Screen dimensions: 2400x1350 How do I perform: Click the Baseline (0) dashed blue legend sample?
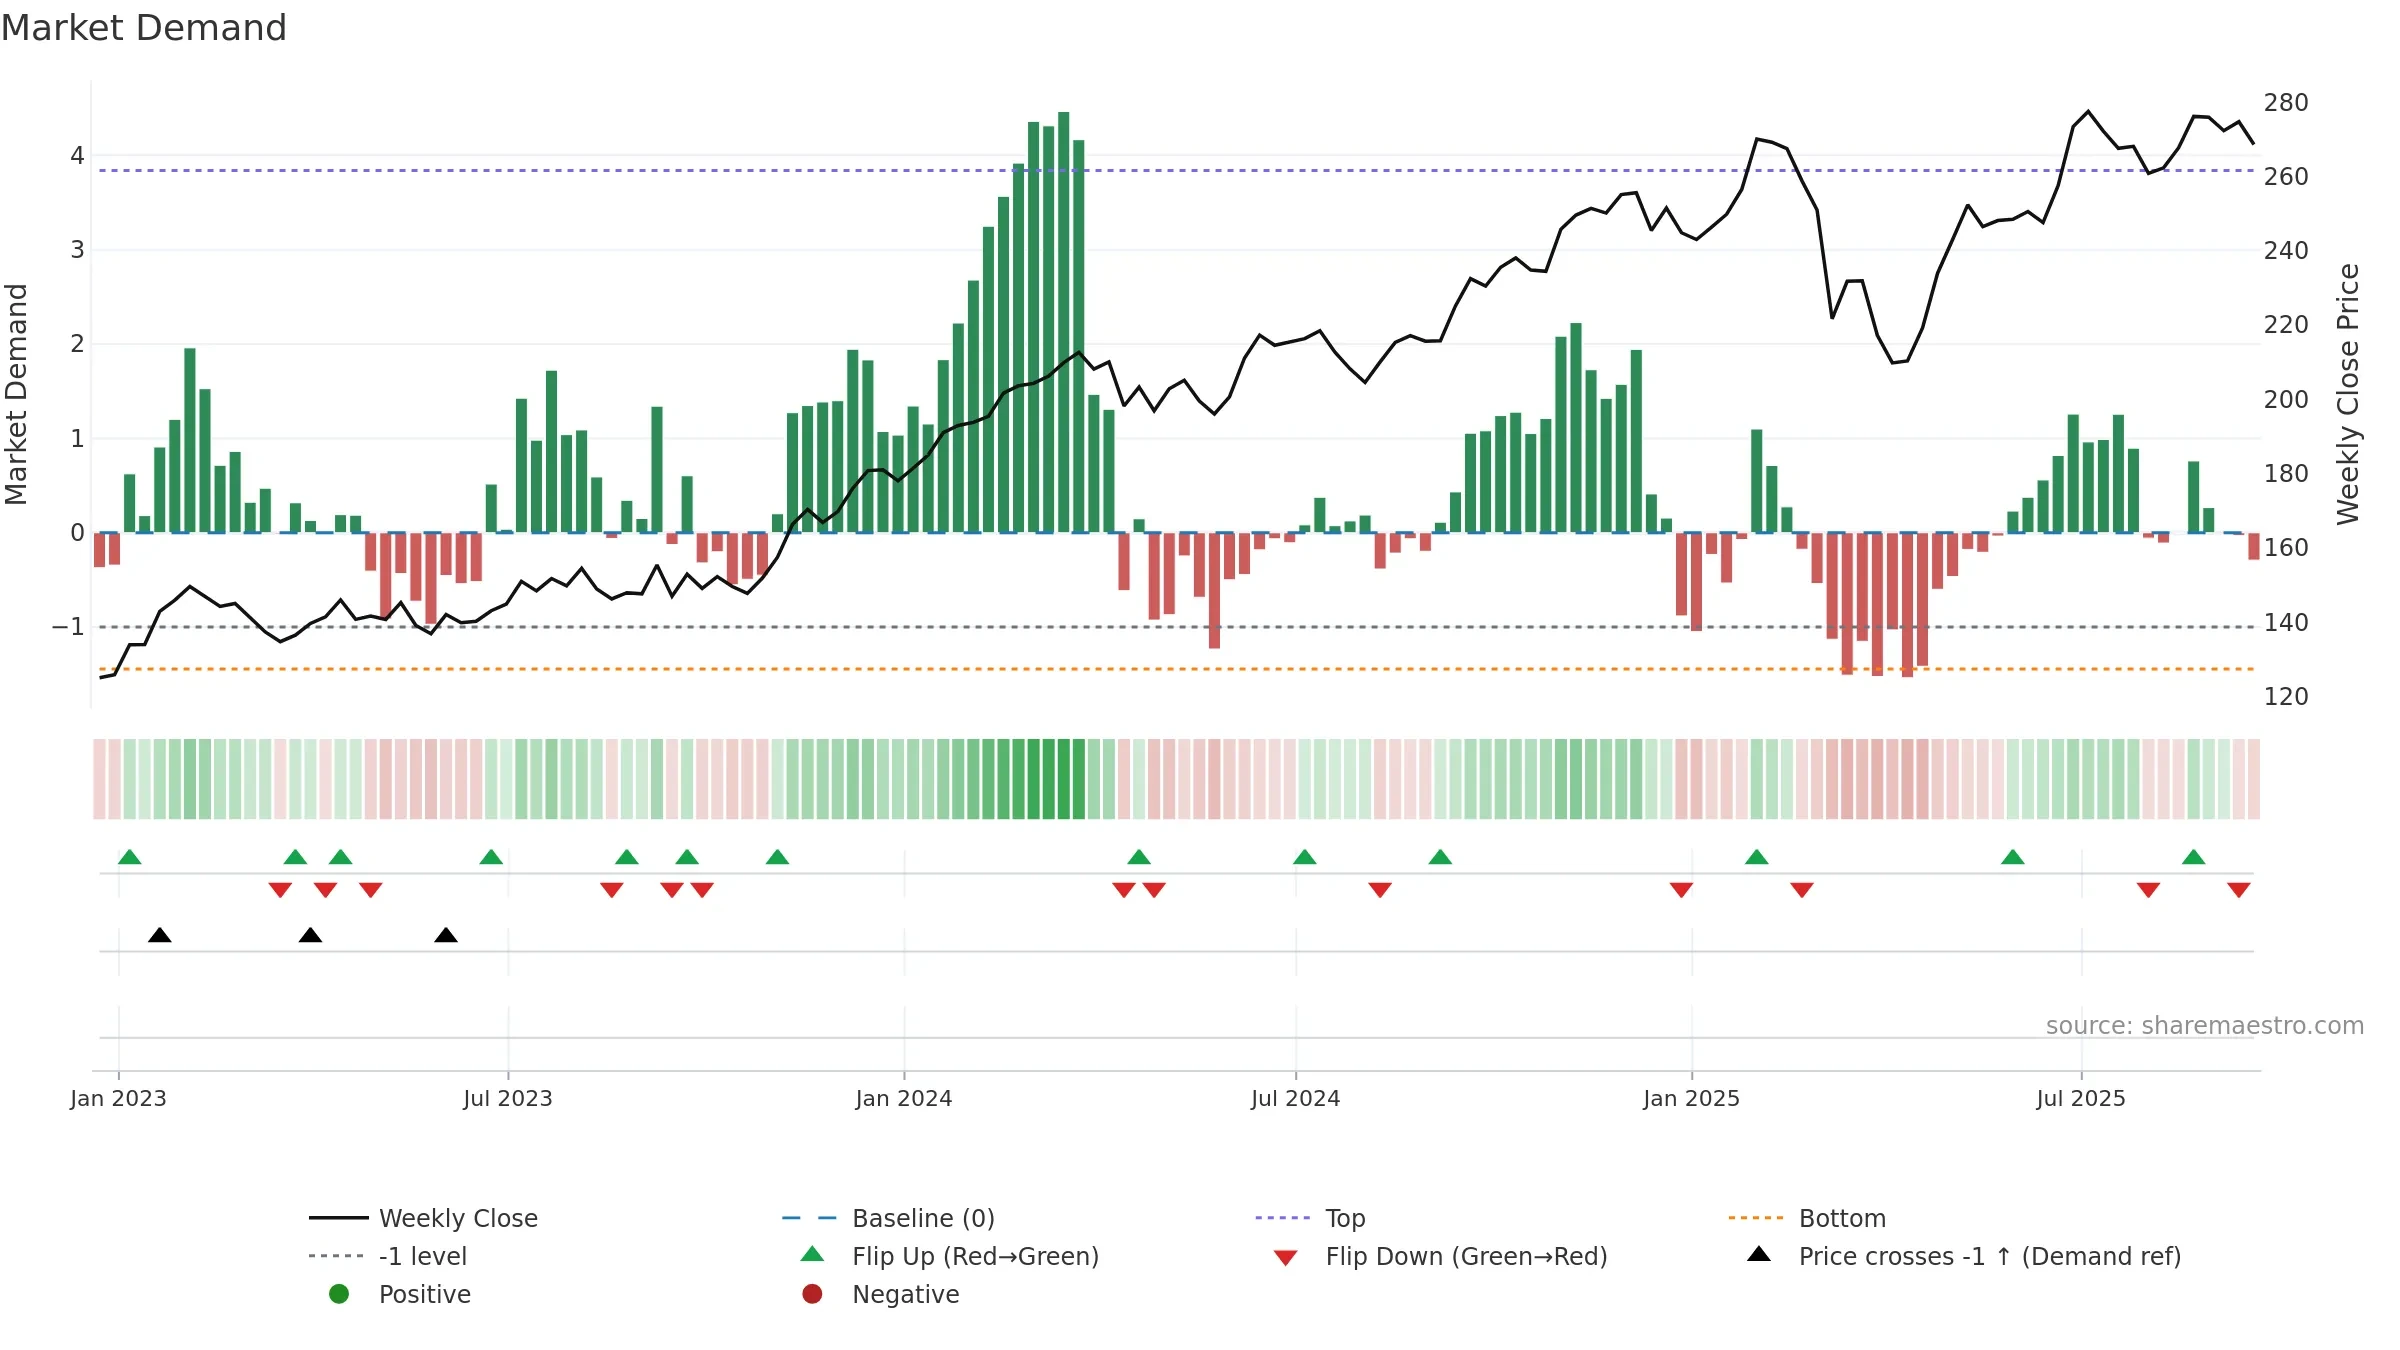(809, 1218)
